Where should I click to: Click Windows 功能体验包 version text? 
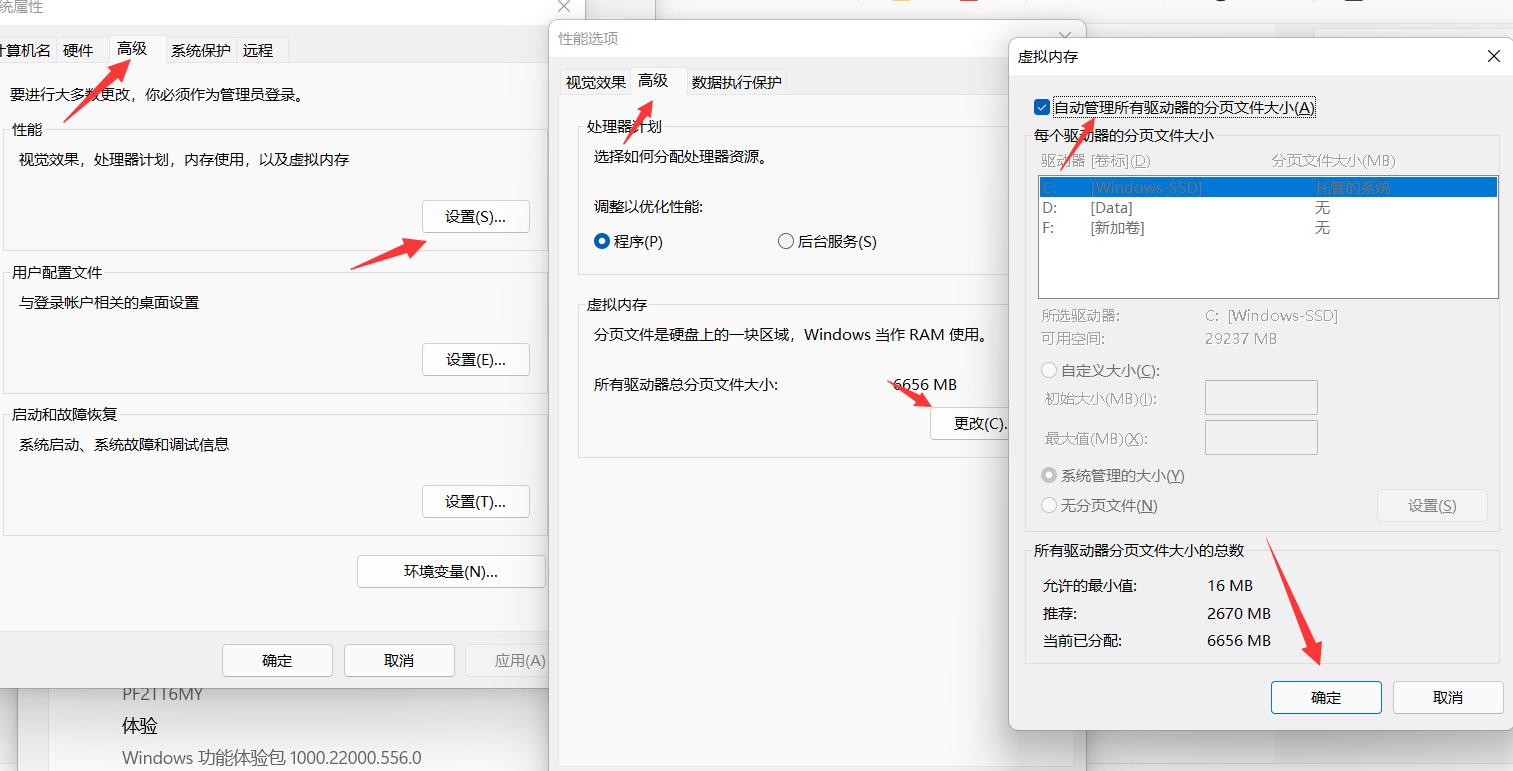(272, 757)
